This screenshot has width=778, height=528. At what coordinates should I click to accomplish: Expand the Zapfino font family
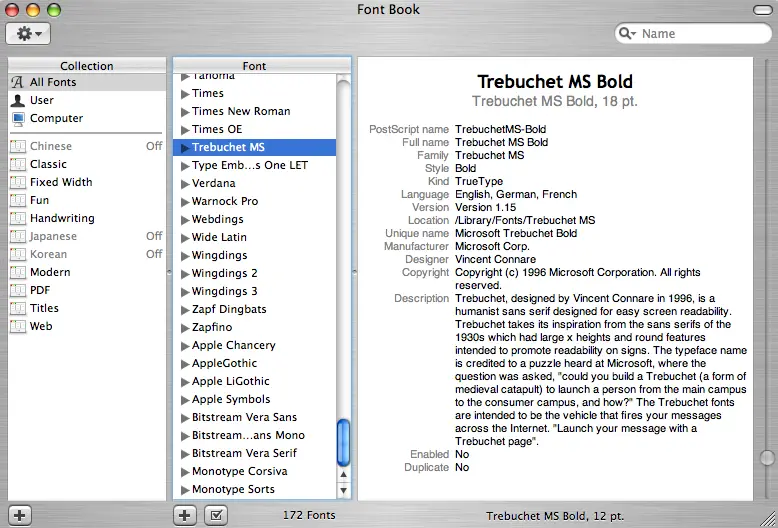click(185, 328)
